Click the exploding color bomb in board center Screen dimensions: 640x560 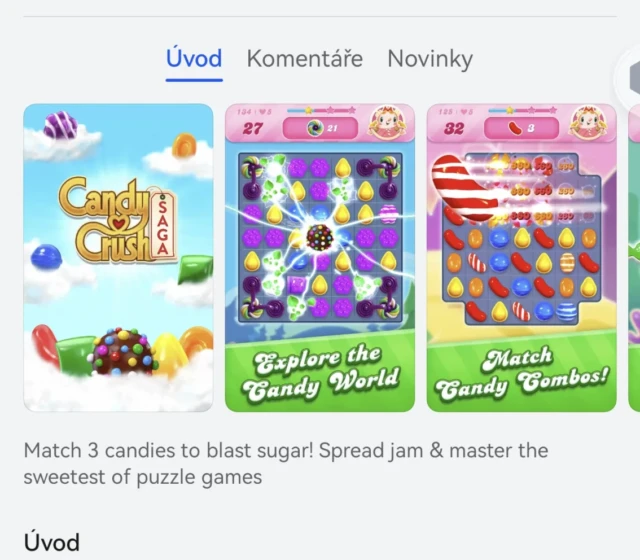(x=320, y=237)
